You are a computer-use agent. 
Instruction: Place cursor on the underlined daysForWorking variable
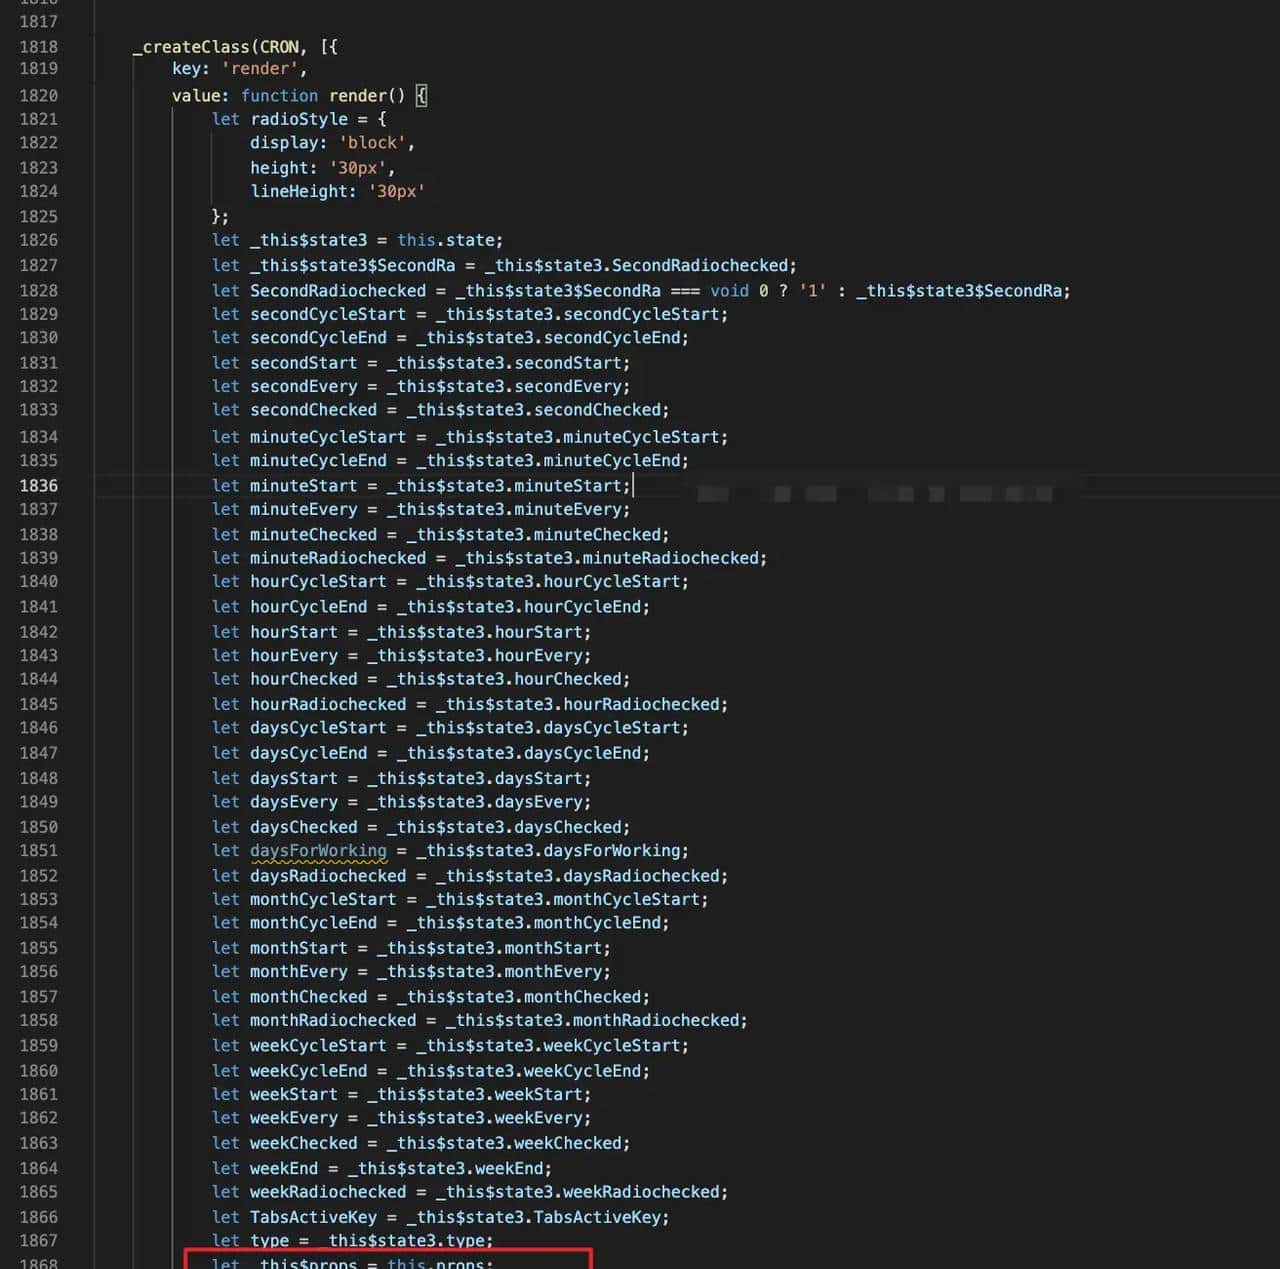[318, 850]
